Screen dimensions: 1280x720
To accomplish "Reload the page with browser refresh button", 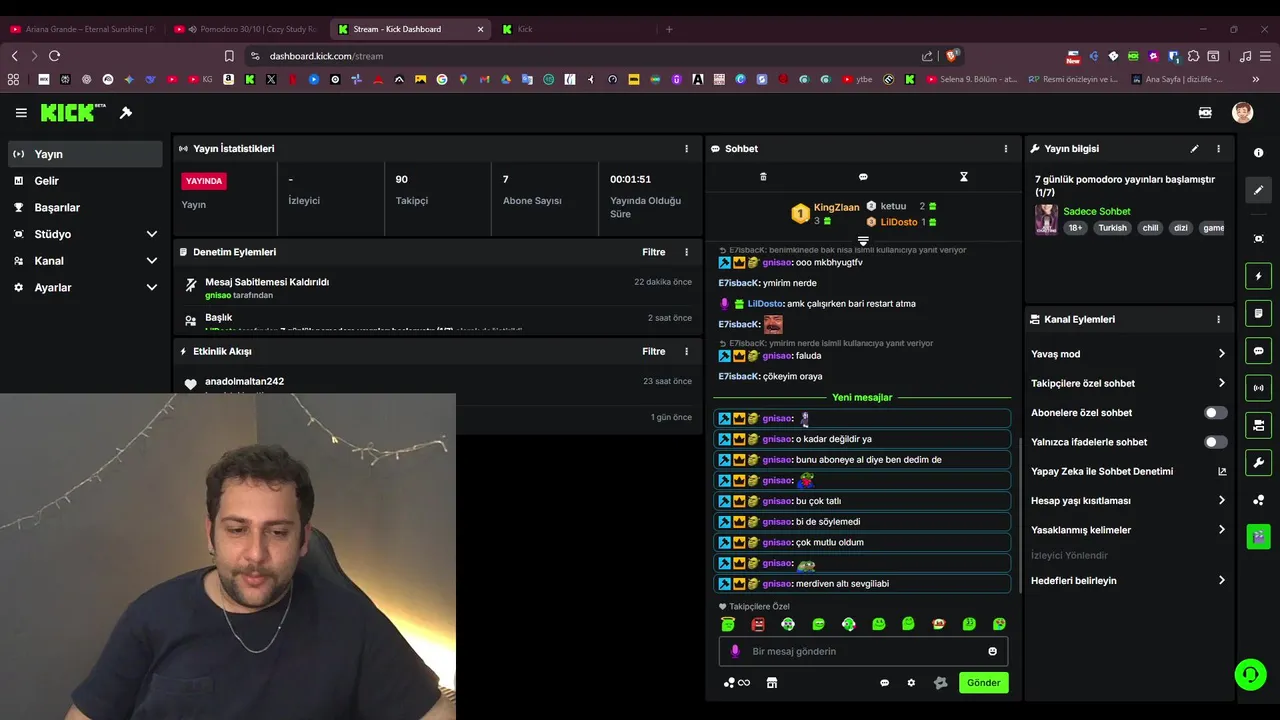I will coord(54,56).
